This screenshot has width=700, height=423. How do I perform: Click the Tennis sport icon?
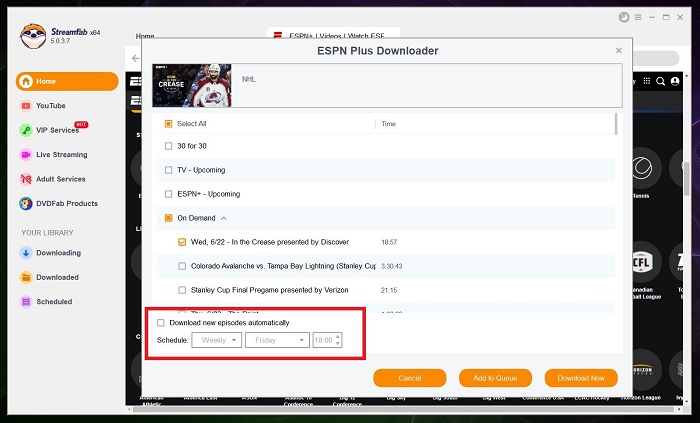[642, 168]
